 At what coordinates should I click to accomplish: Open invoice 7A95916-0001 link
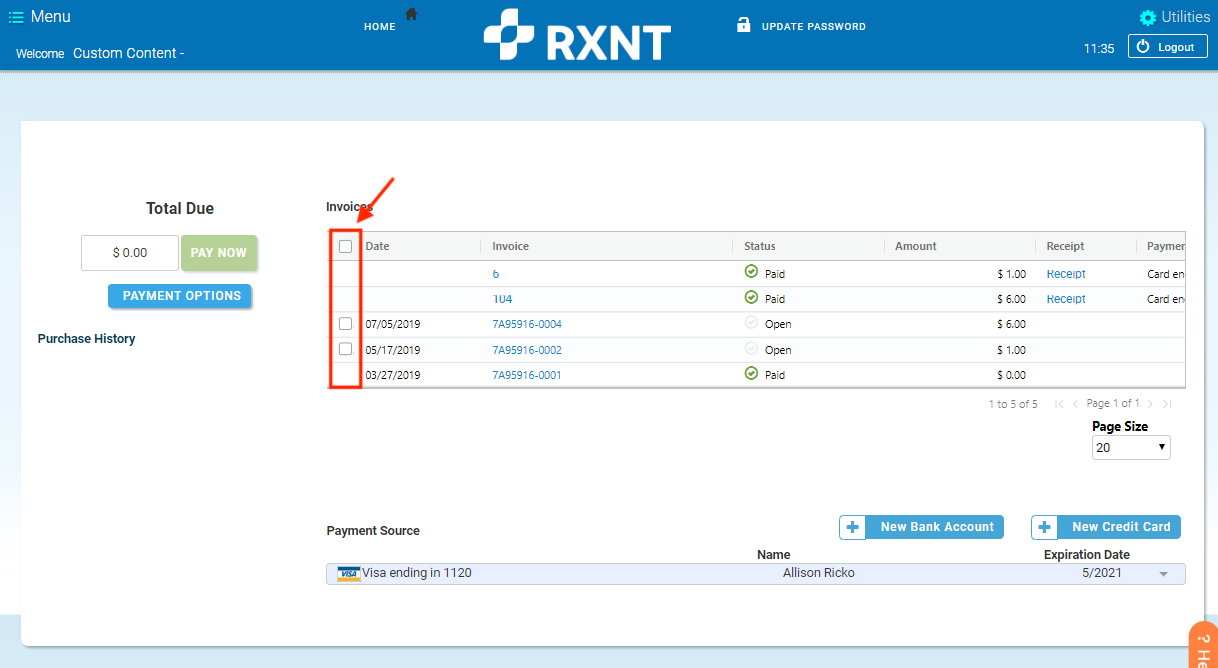point(527,375)
